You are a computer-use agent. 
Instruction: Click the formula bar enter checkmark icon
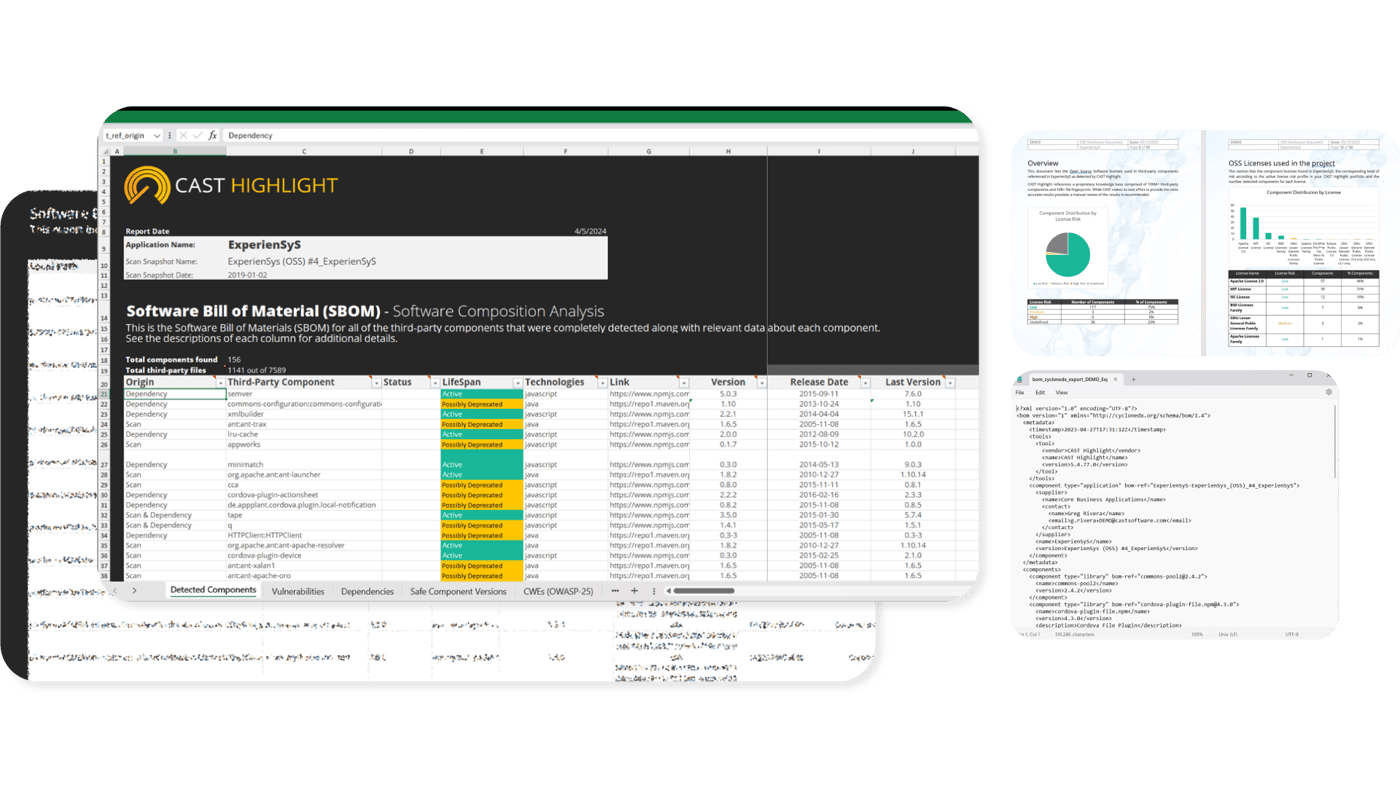pos(197,135)
